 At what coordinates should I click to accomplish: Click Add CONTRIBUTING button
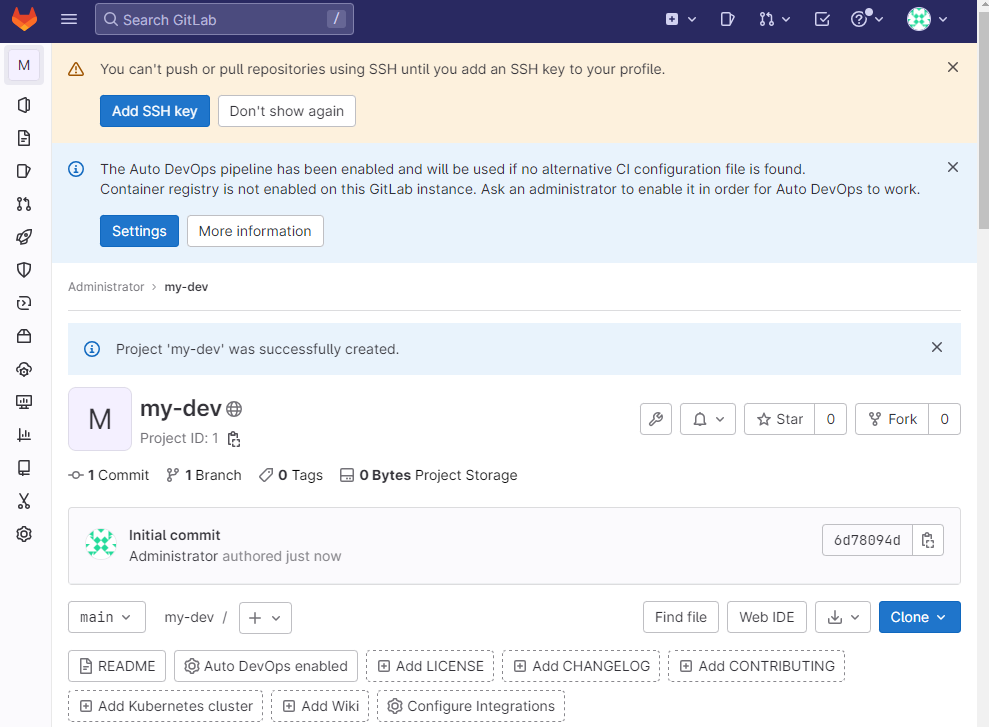[756, 666]
